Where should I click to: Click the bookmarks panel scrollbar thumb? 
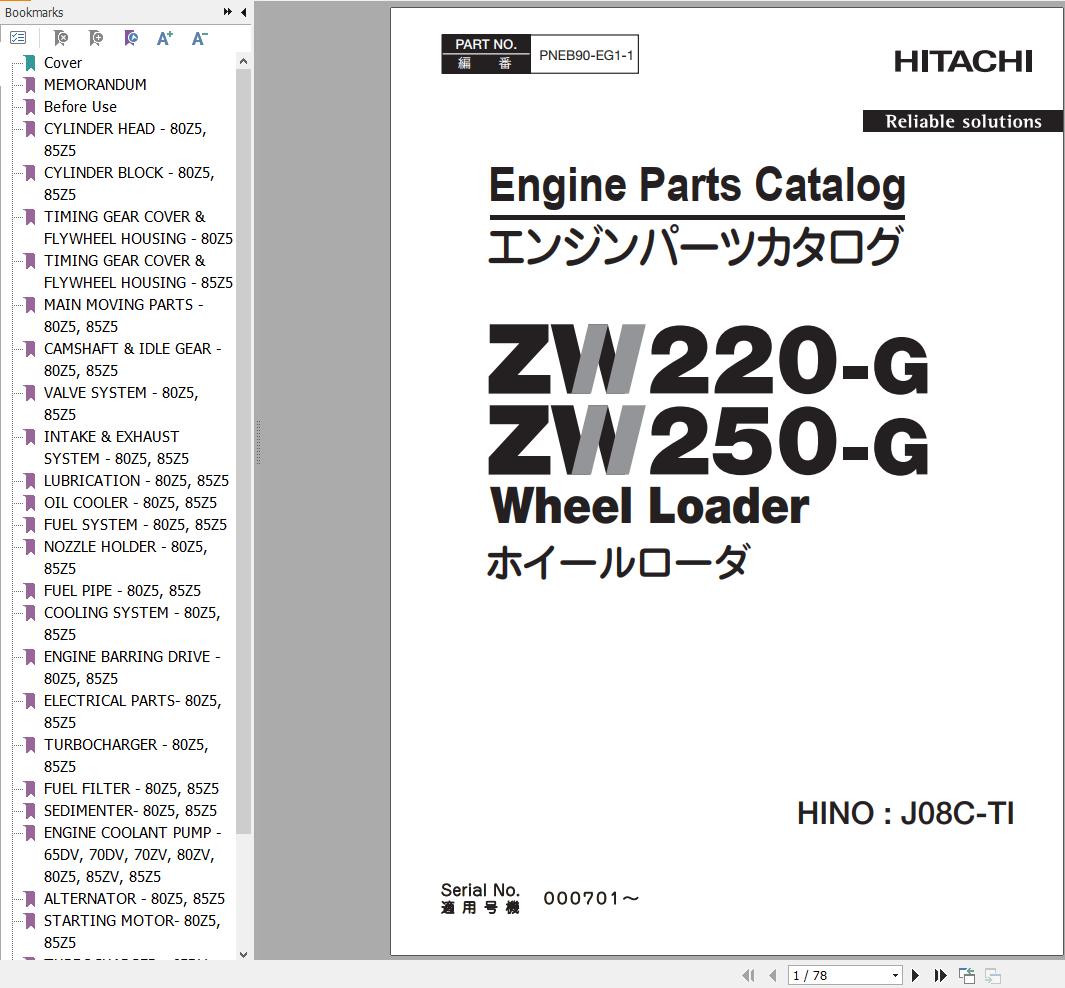pyautogui.click(x=243, y=451)
